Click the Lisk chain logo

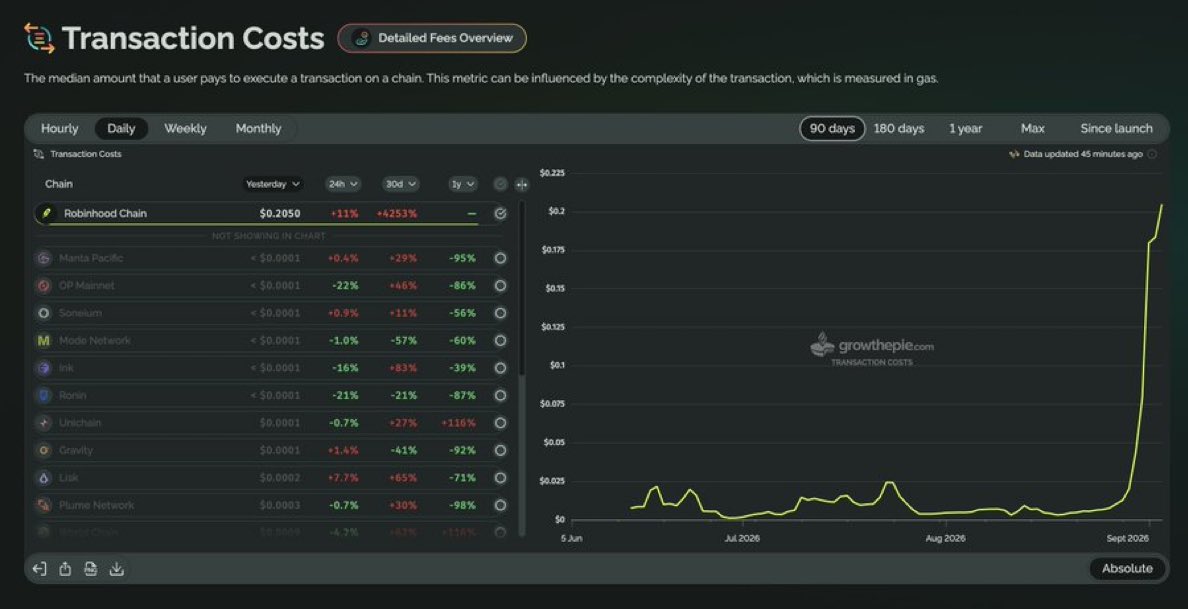point(44,478)
